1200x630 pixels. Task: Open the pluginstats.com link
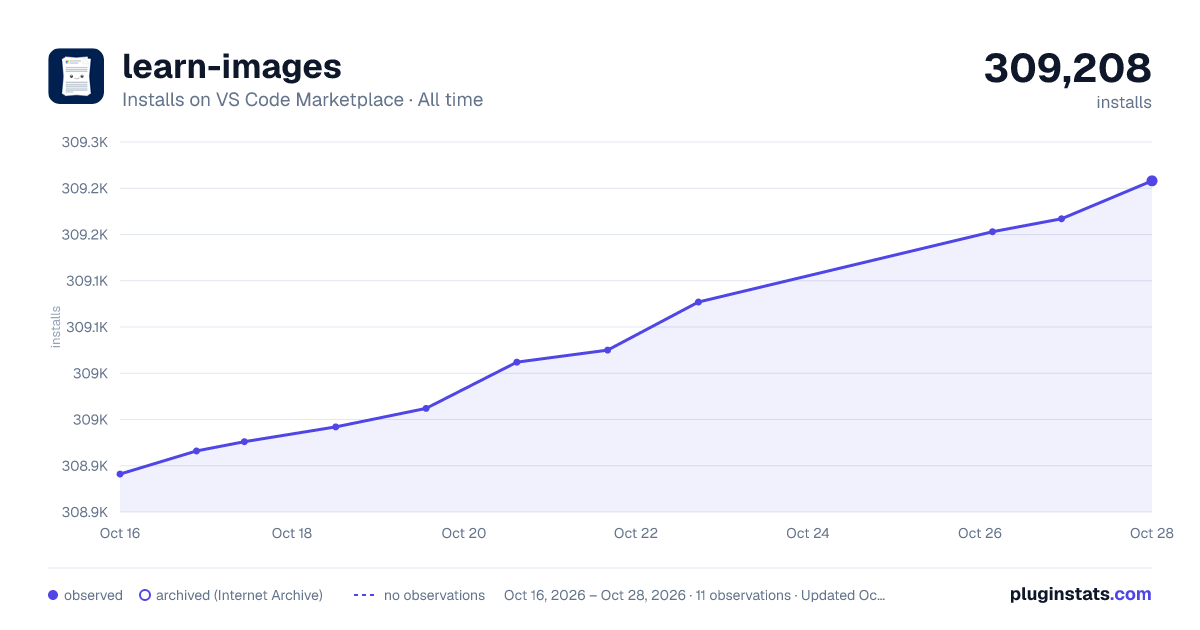[1080, 594]
